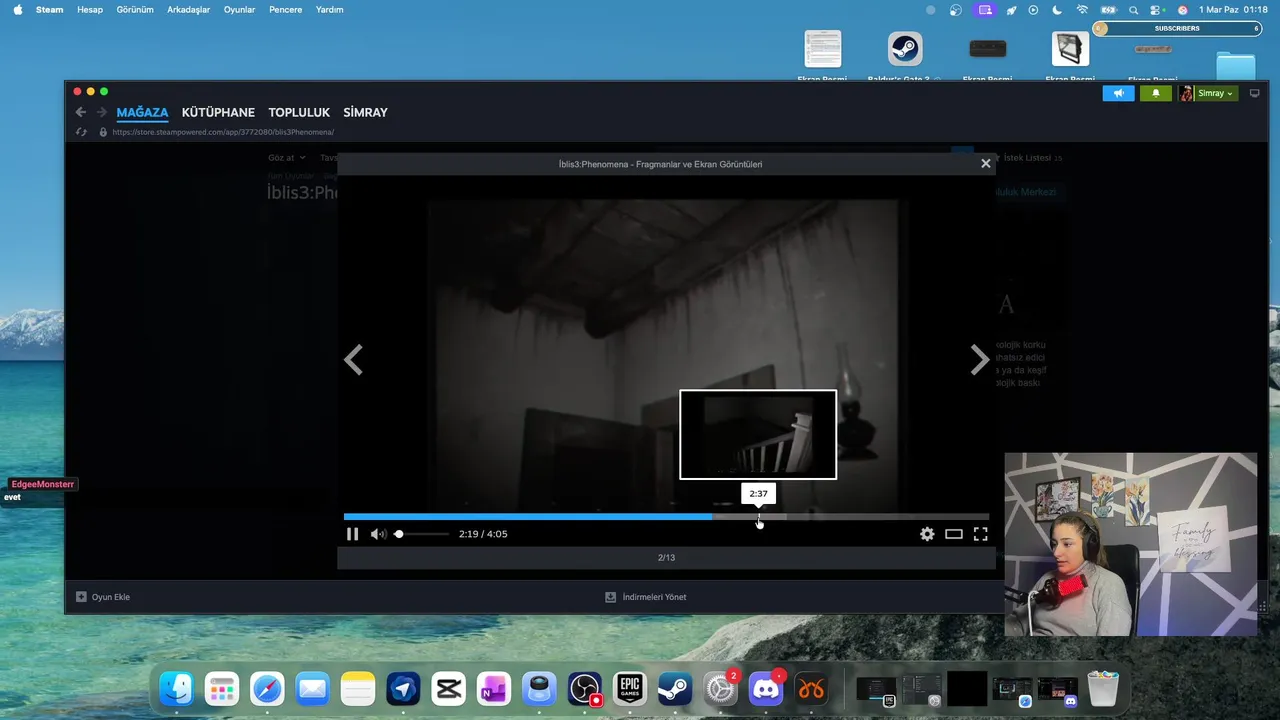Screen dimensions: 1280x720
Task: Open Finder from the Dock
Action: click(x=176, y=689)
